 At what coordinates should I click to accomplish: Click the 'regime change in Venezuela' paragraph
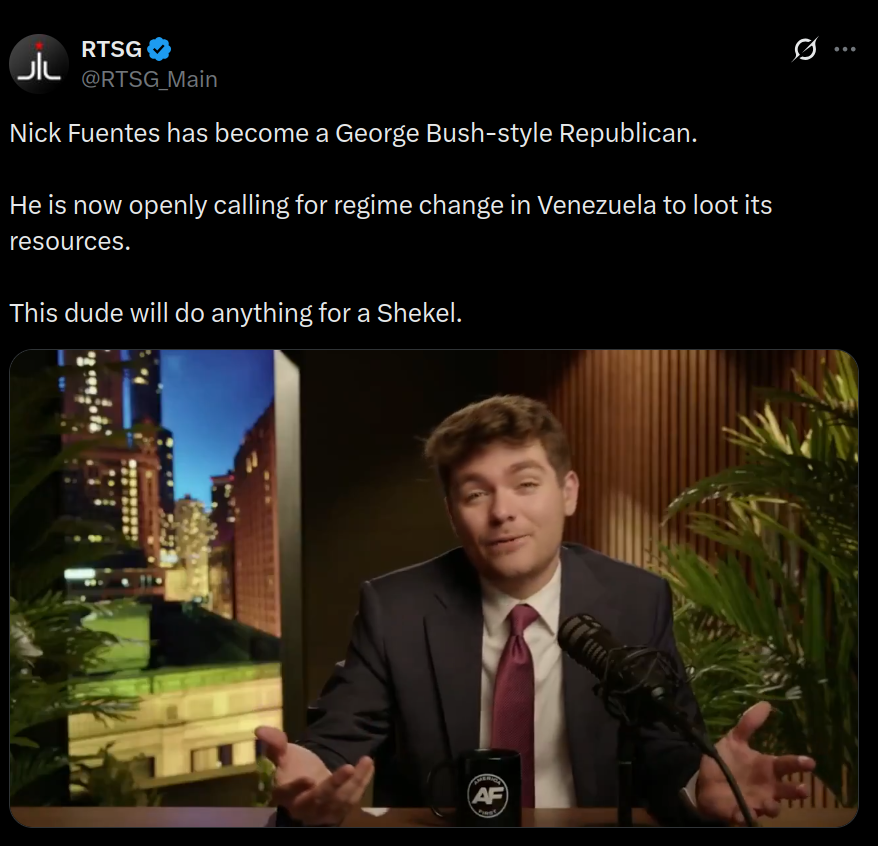tap(391, 223)
